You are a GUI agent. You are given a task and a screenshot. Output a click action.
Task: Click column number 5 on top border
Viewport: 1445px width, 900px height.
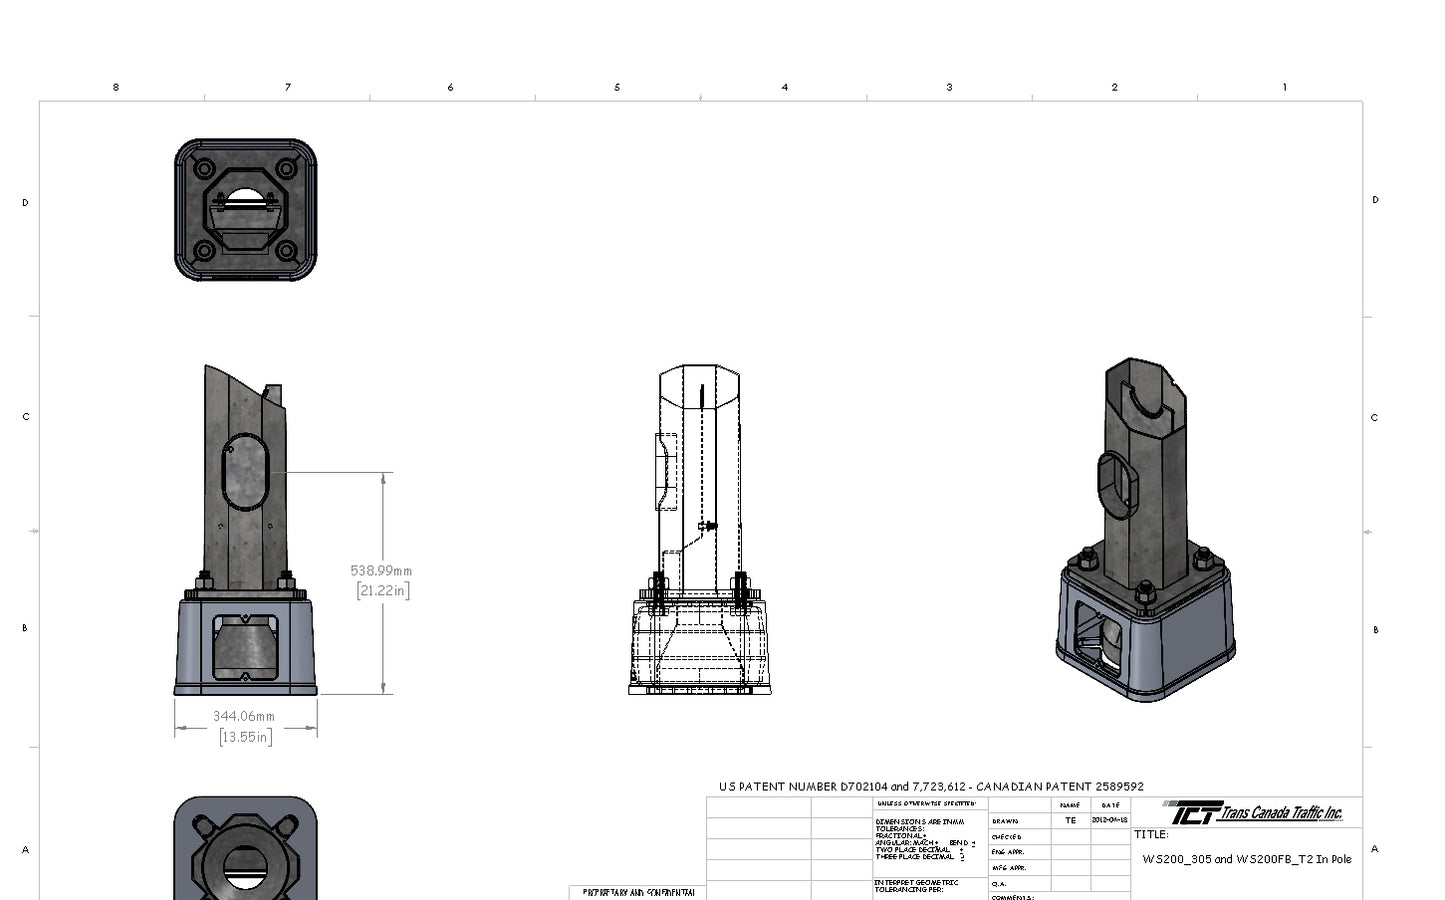click(x=617, y=87)
